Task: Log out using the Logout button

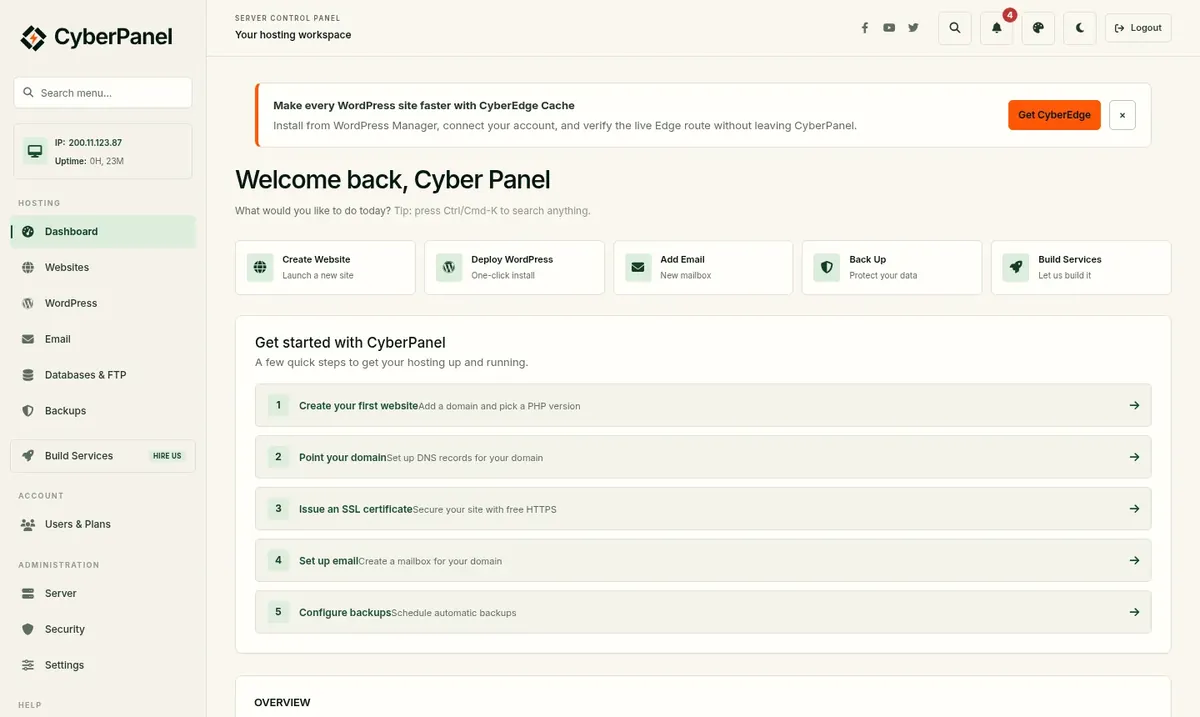Action: coord(1138,28)
